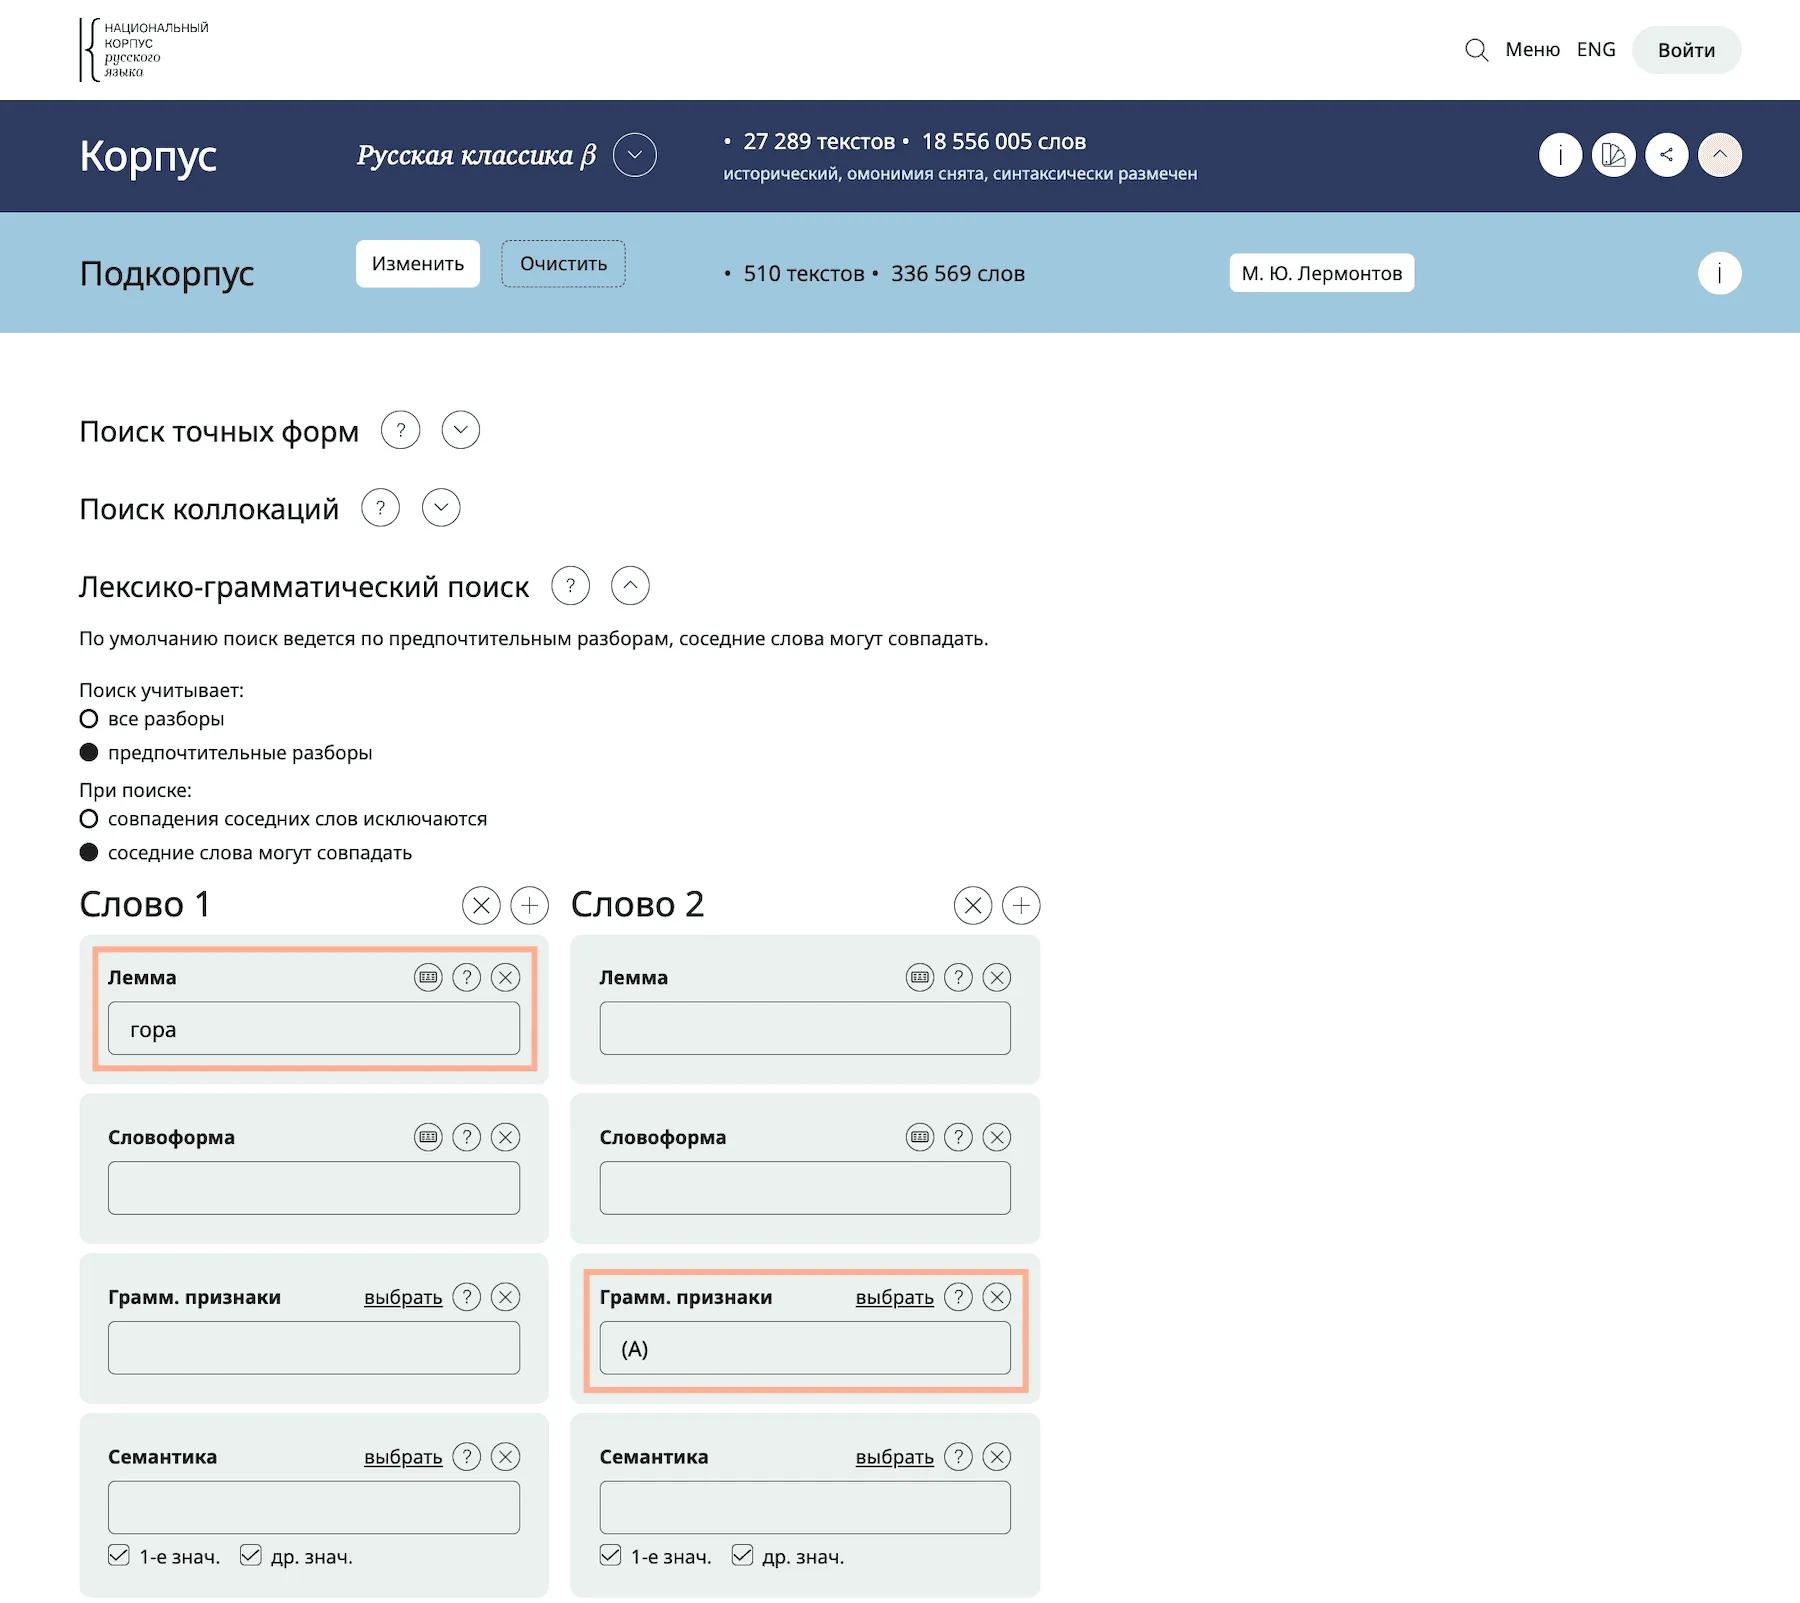Click corpus info icon in dark header

(1560, 155)
